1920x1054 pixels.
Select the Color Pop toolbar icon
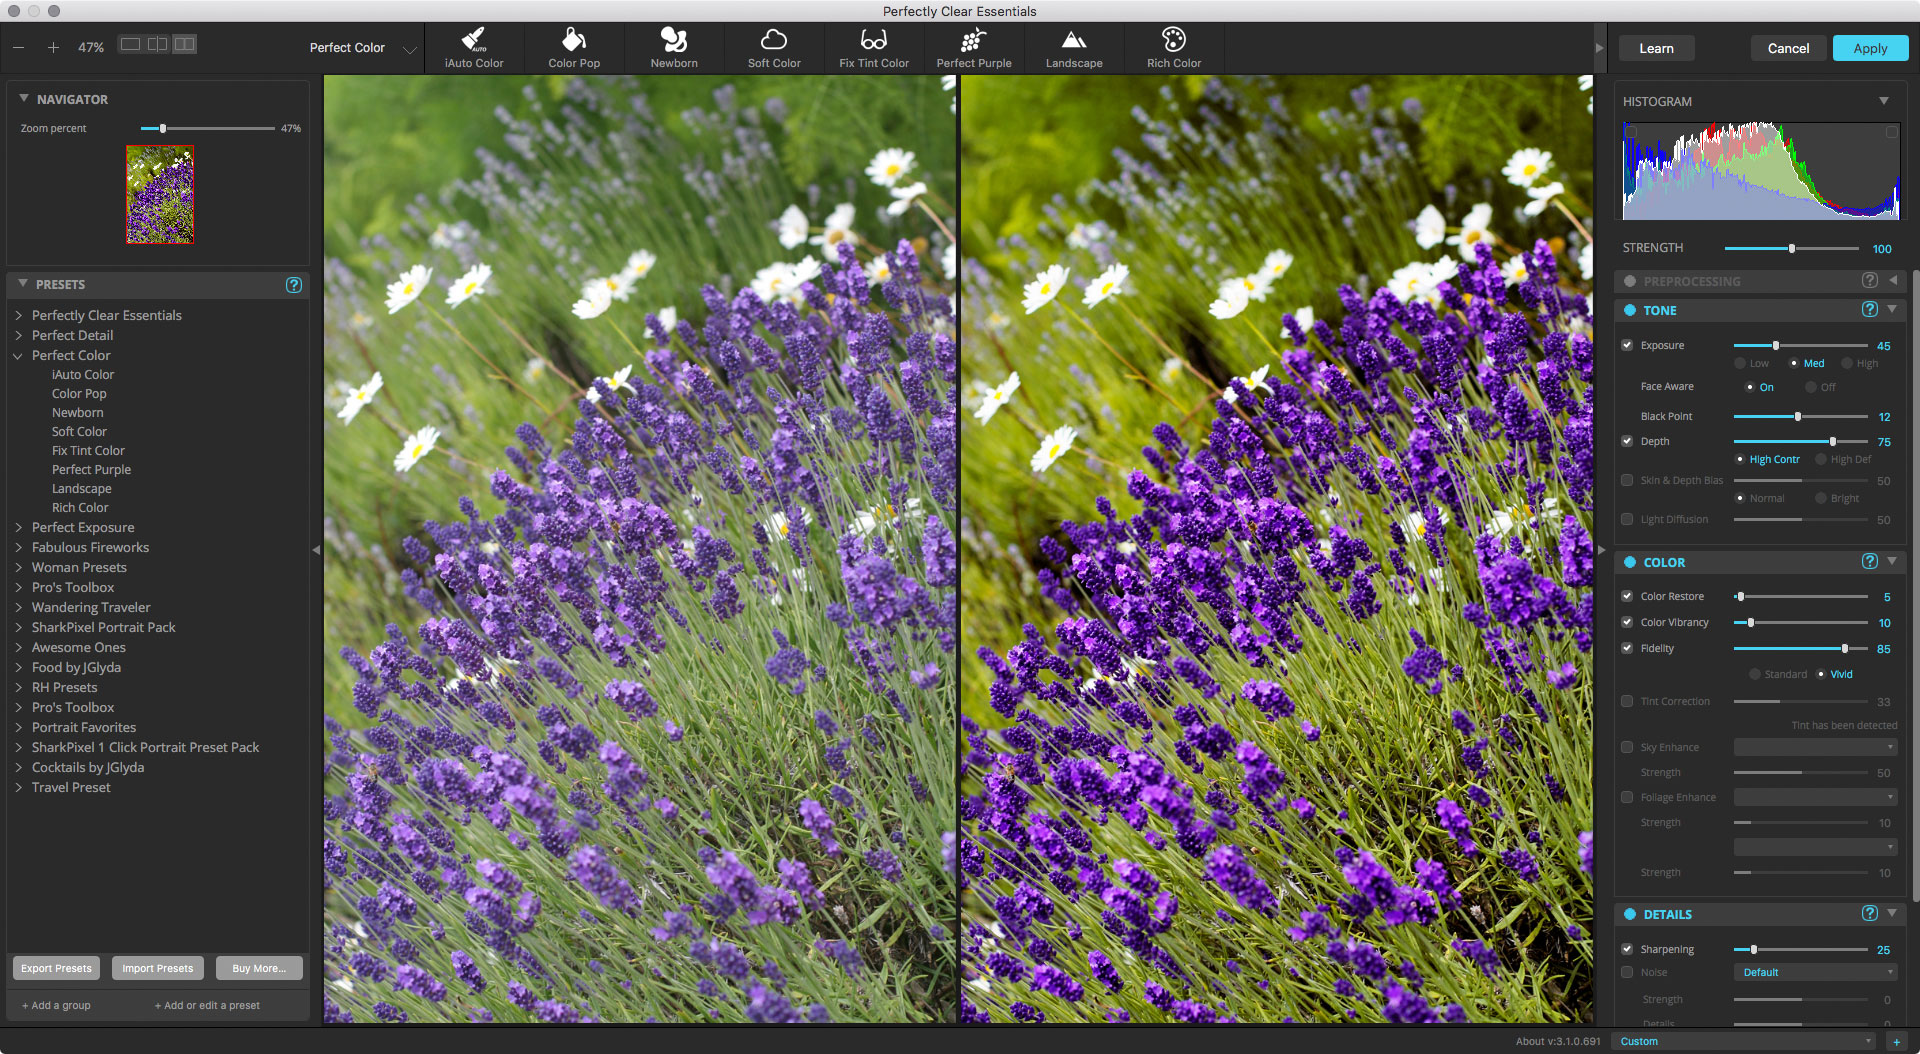(x=573, y=47)
